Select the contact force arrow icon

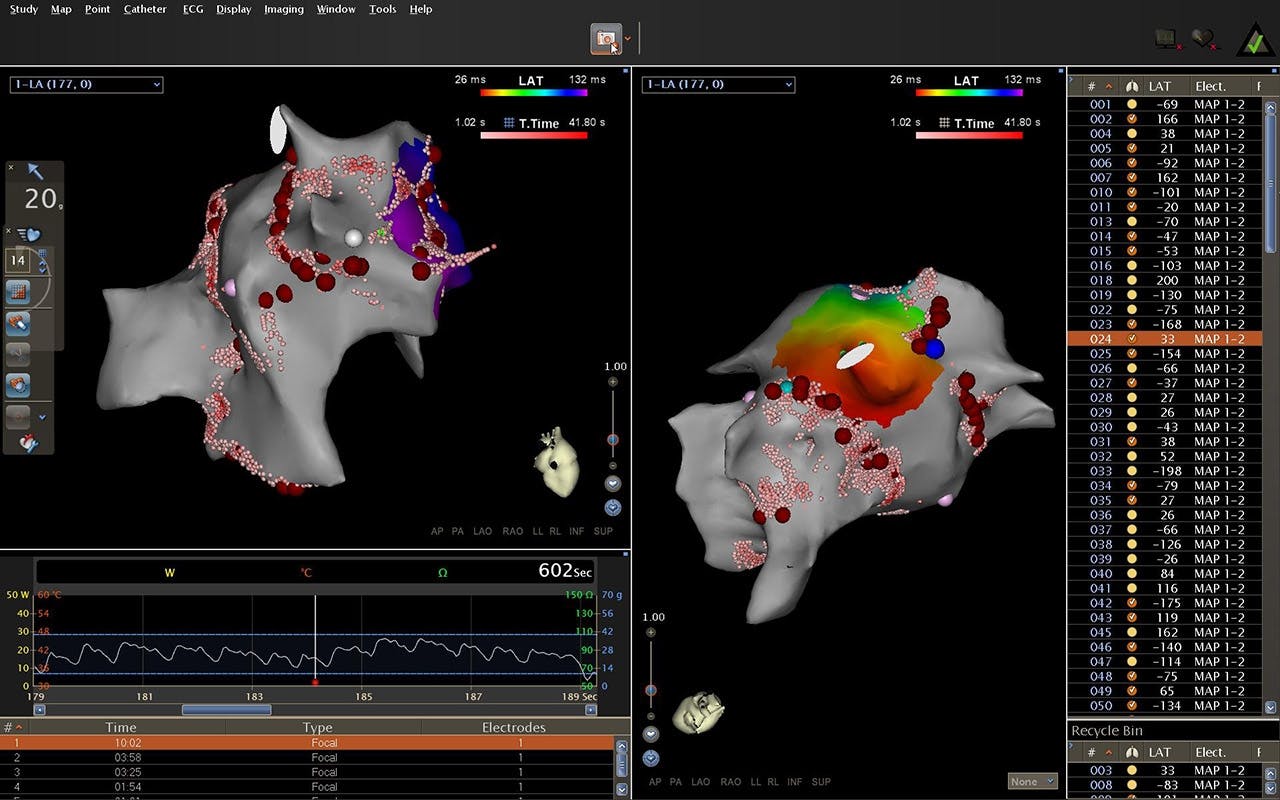coord(35,171)
